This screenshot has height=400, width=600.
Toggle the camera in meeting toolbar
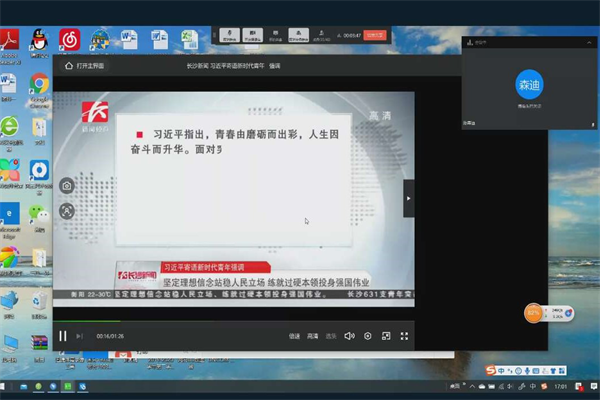click(253, 35)
